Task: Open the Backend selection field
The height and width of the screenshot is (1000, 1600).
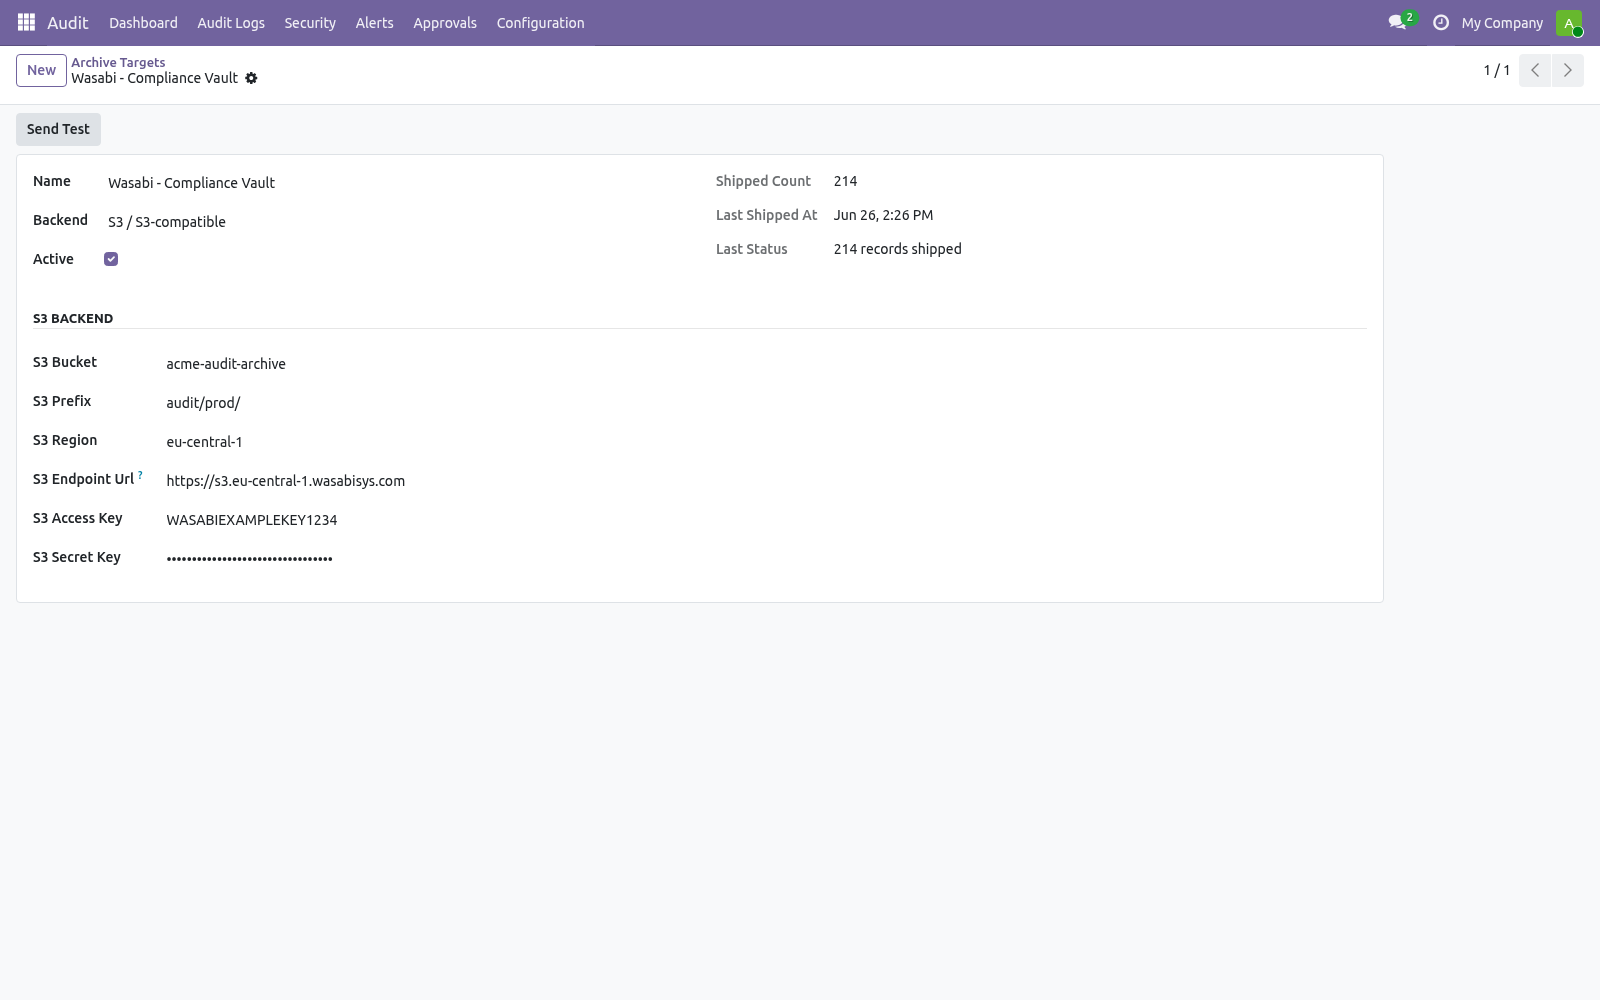Action: coord(391,222)
